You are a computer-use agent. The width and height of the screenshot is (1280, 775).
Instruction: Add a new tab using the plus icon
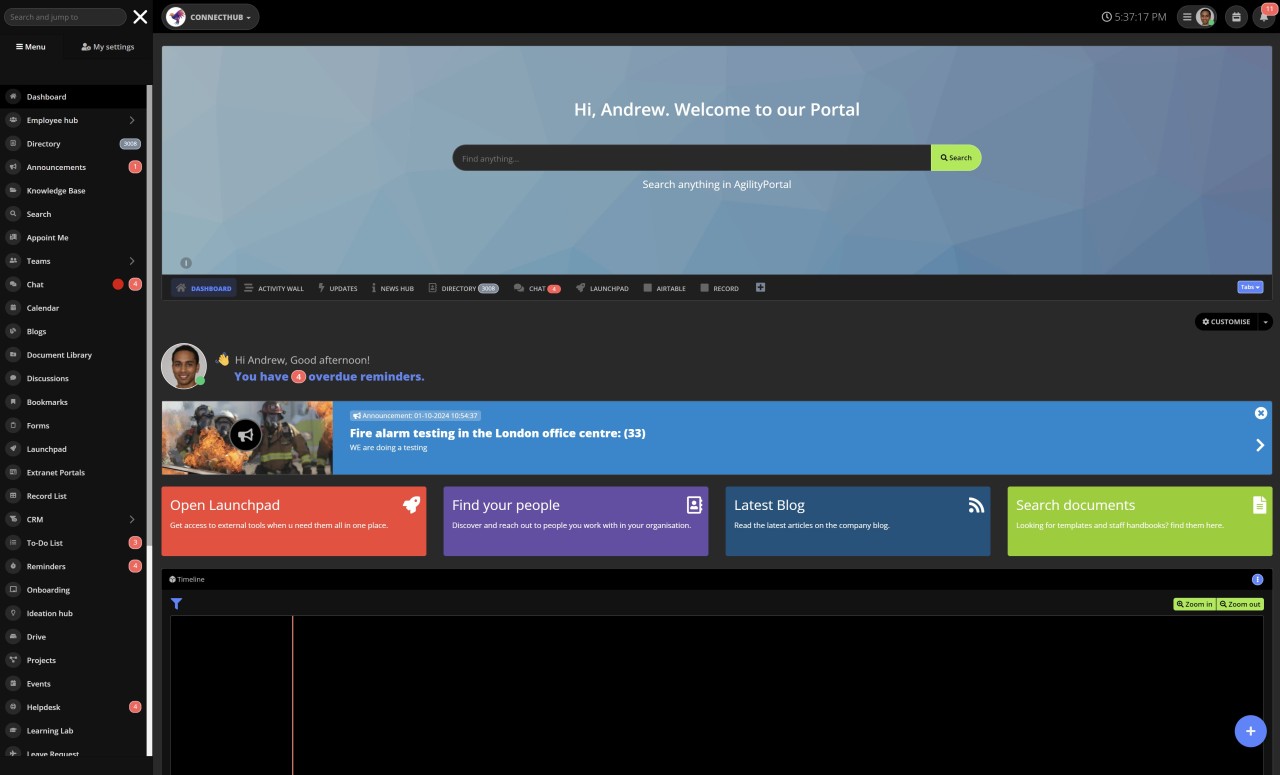760,287
